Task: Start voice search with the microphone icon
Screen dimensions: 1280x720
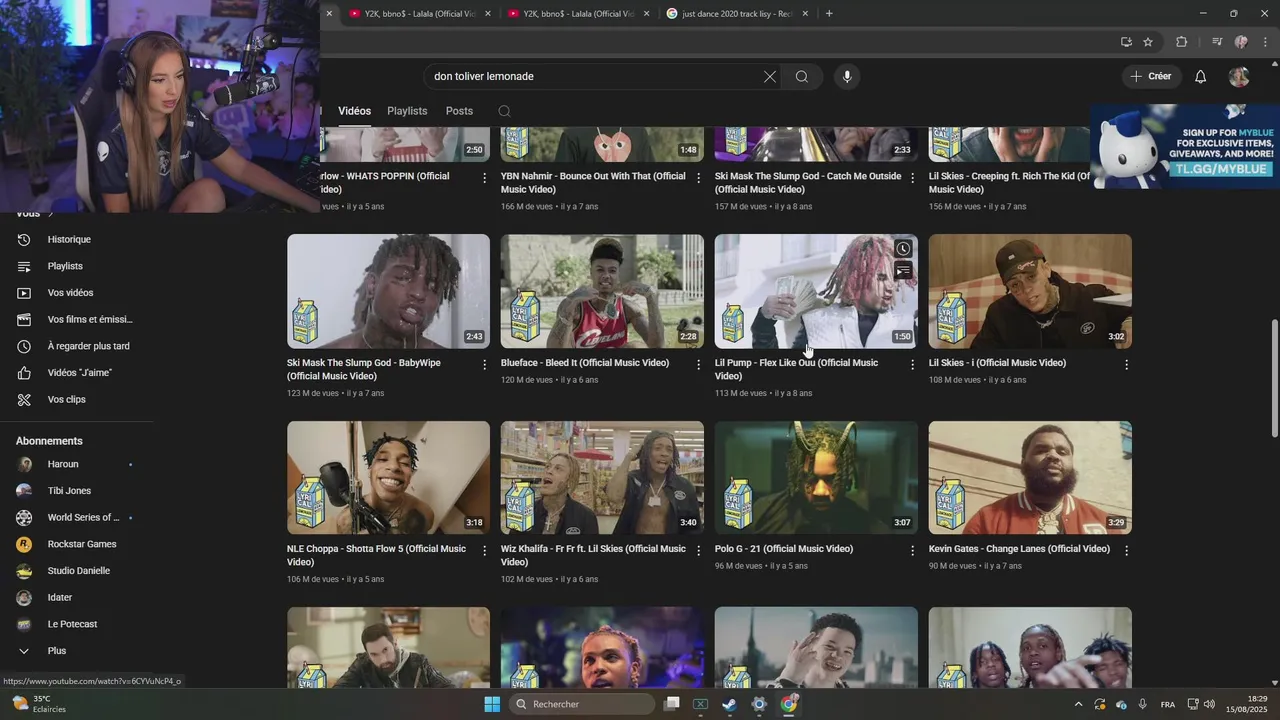Action: pos(847,77)
